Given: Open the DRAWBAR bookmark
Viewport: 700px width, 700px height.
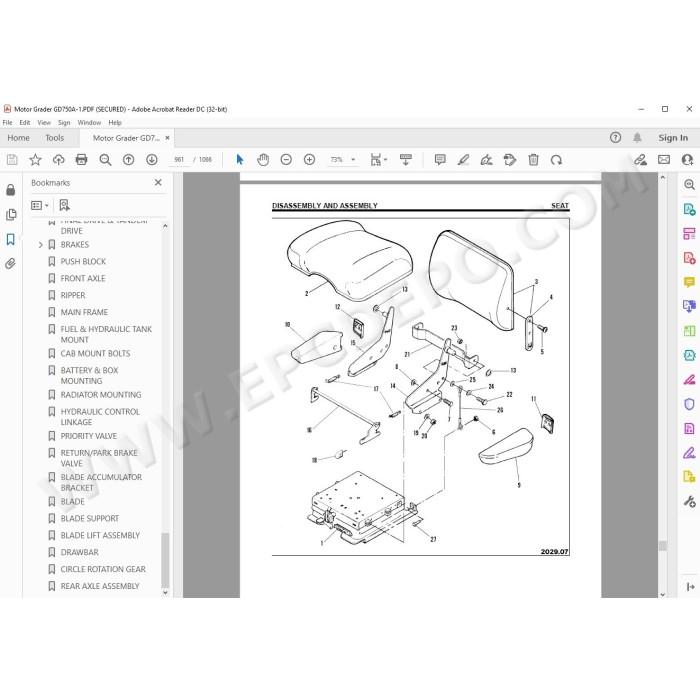Looking at the screenshot, I should point(79,552).
